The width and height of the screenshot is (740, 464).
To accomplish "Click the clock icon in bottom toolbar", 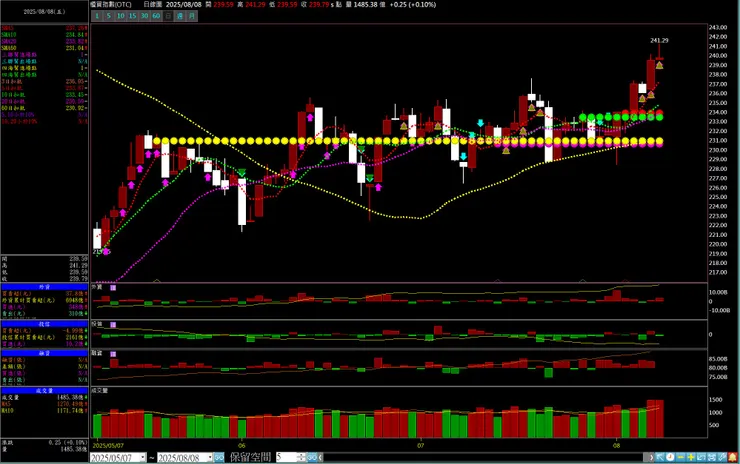I will [x=670, y=457].
